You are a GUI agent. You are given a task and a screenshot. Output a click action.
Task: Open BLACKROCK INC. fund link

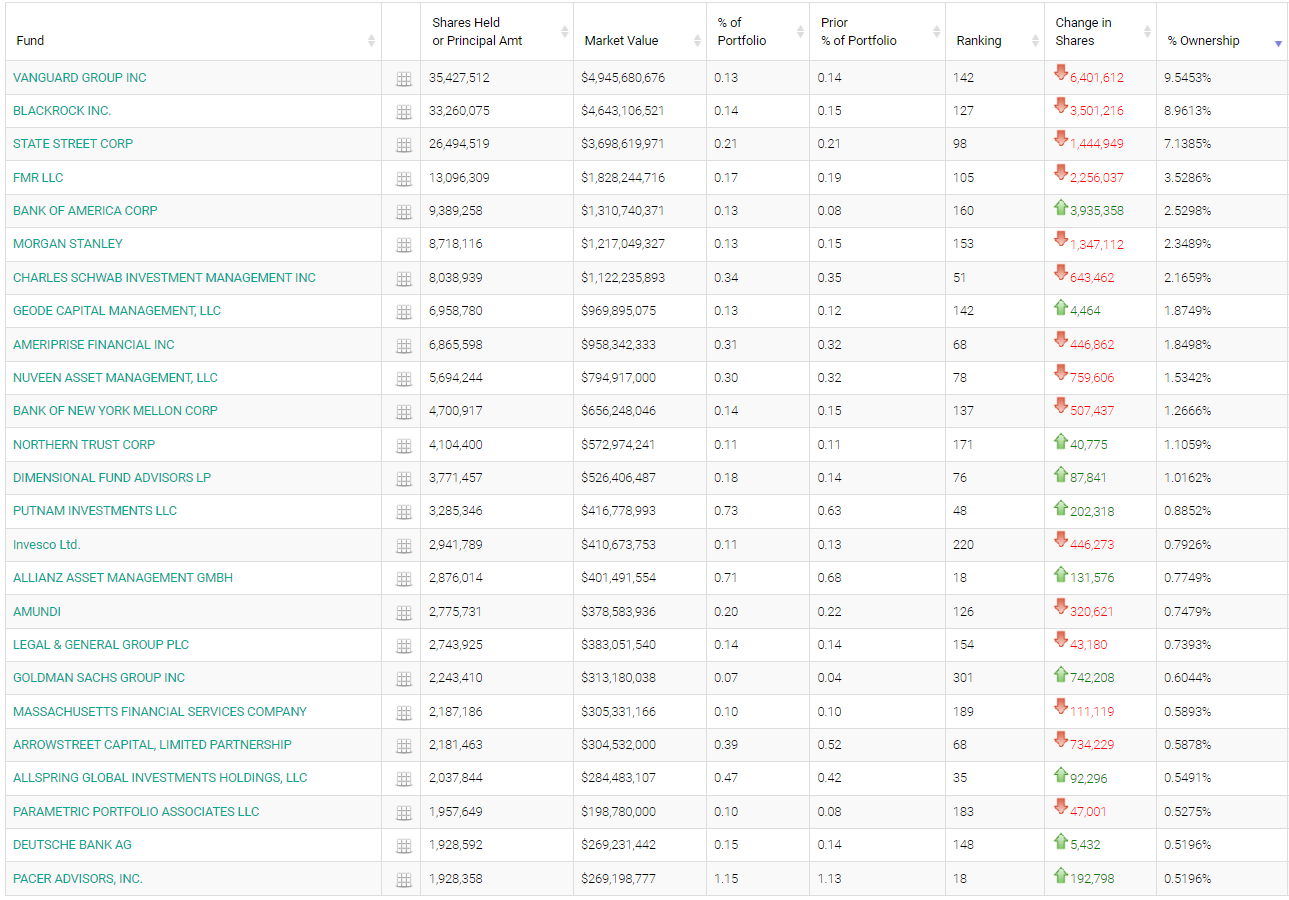pyautogui.click(x=62, y=111)
